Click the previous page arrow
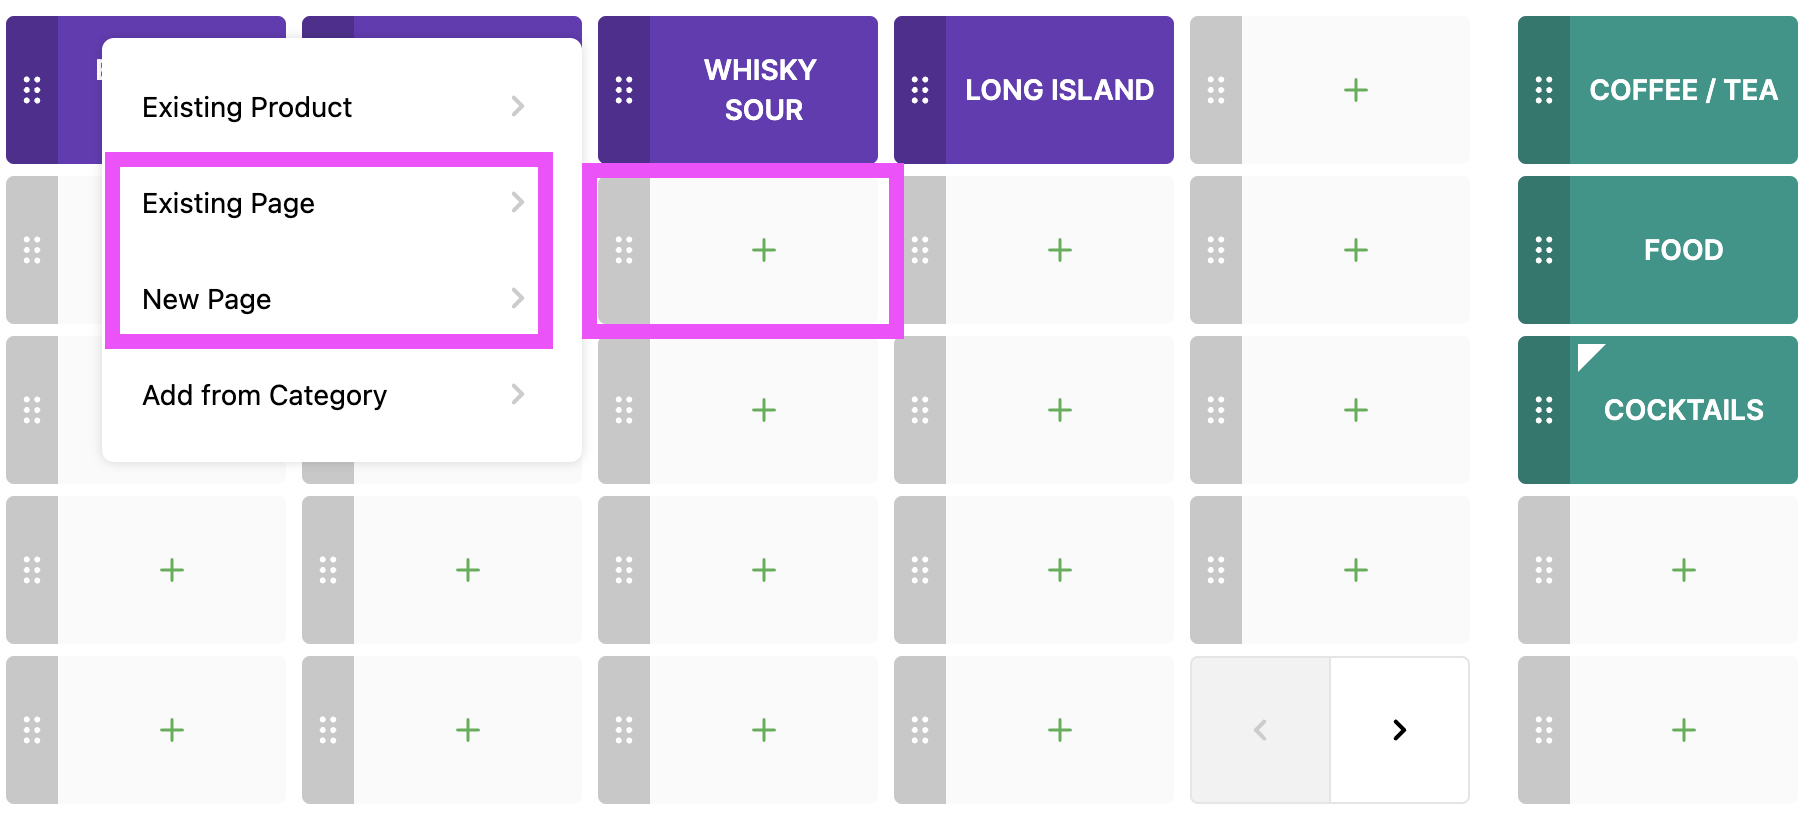 click(x=1260, y=730)
